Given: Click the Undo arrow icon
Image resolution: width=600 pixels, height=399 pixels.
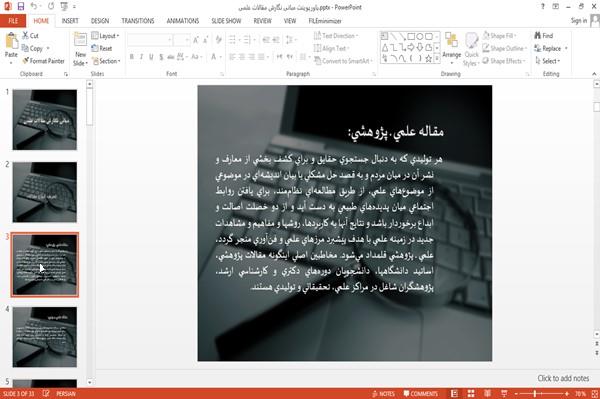Looking at the screenshot, I should [x=34, y=7].
